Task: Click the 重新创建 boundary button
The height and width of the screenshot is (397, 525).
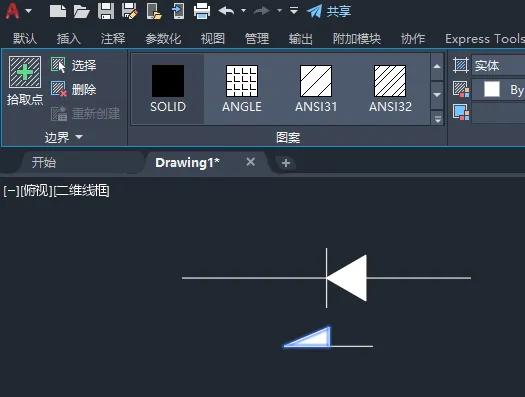Action: tap(85, 113)
